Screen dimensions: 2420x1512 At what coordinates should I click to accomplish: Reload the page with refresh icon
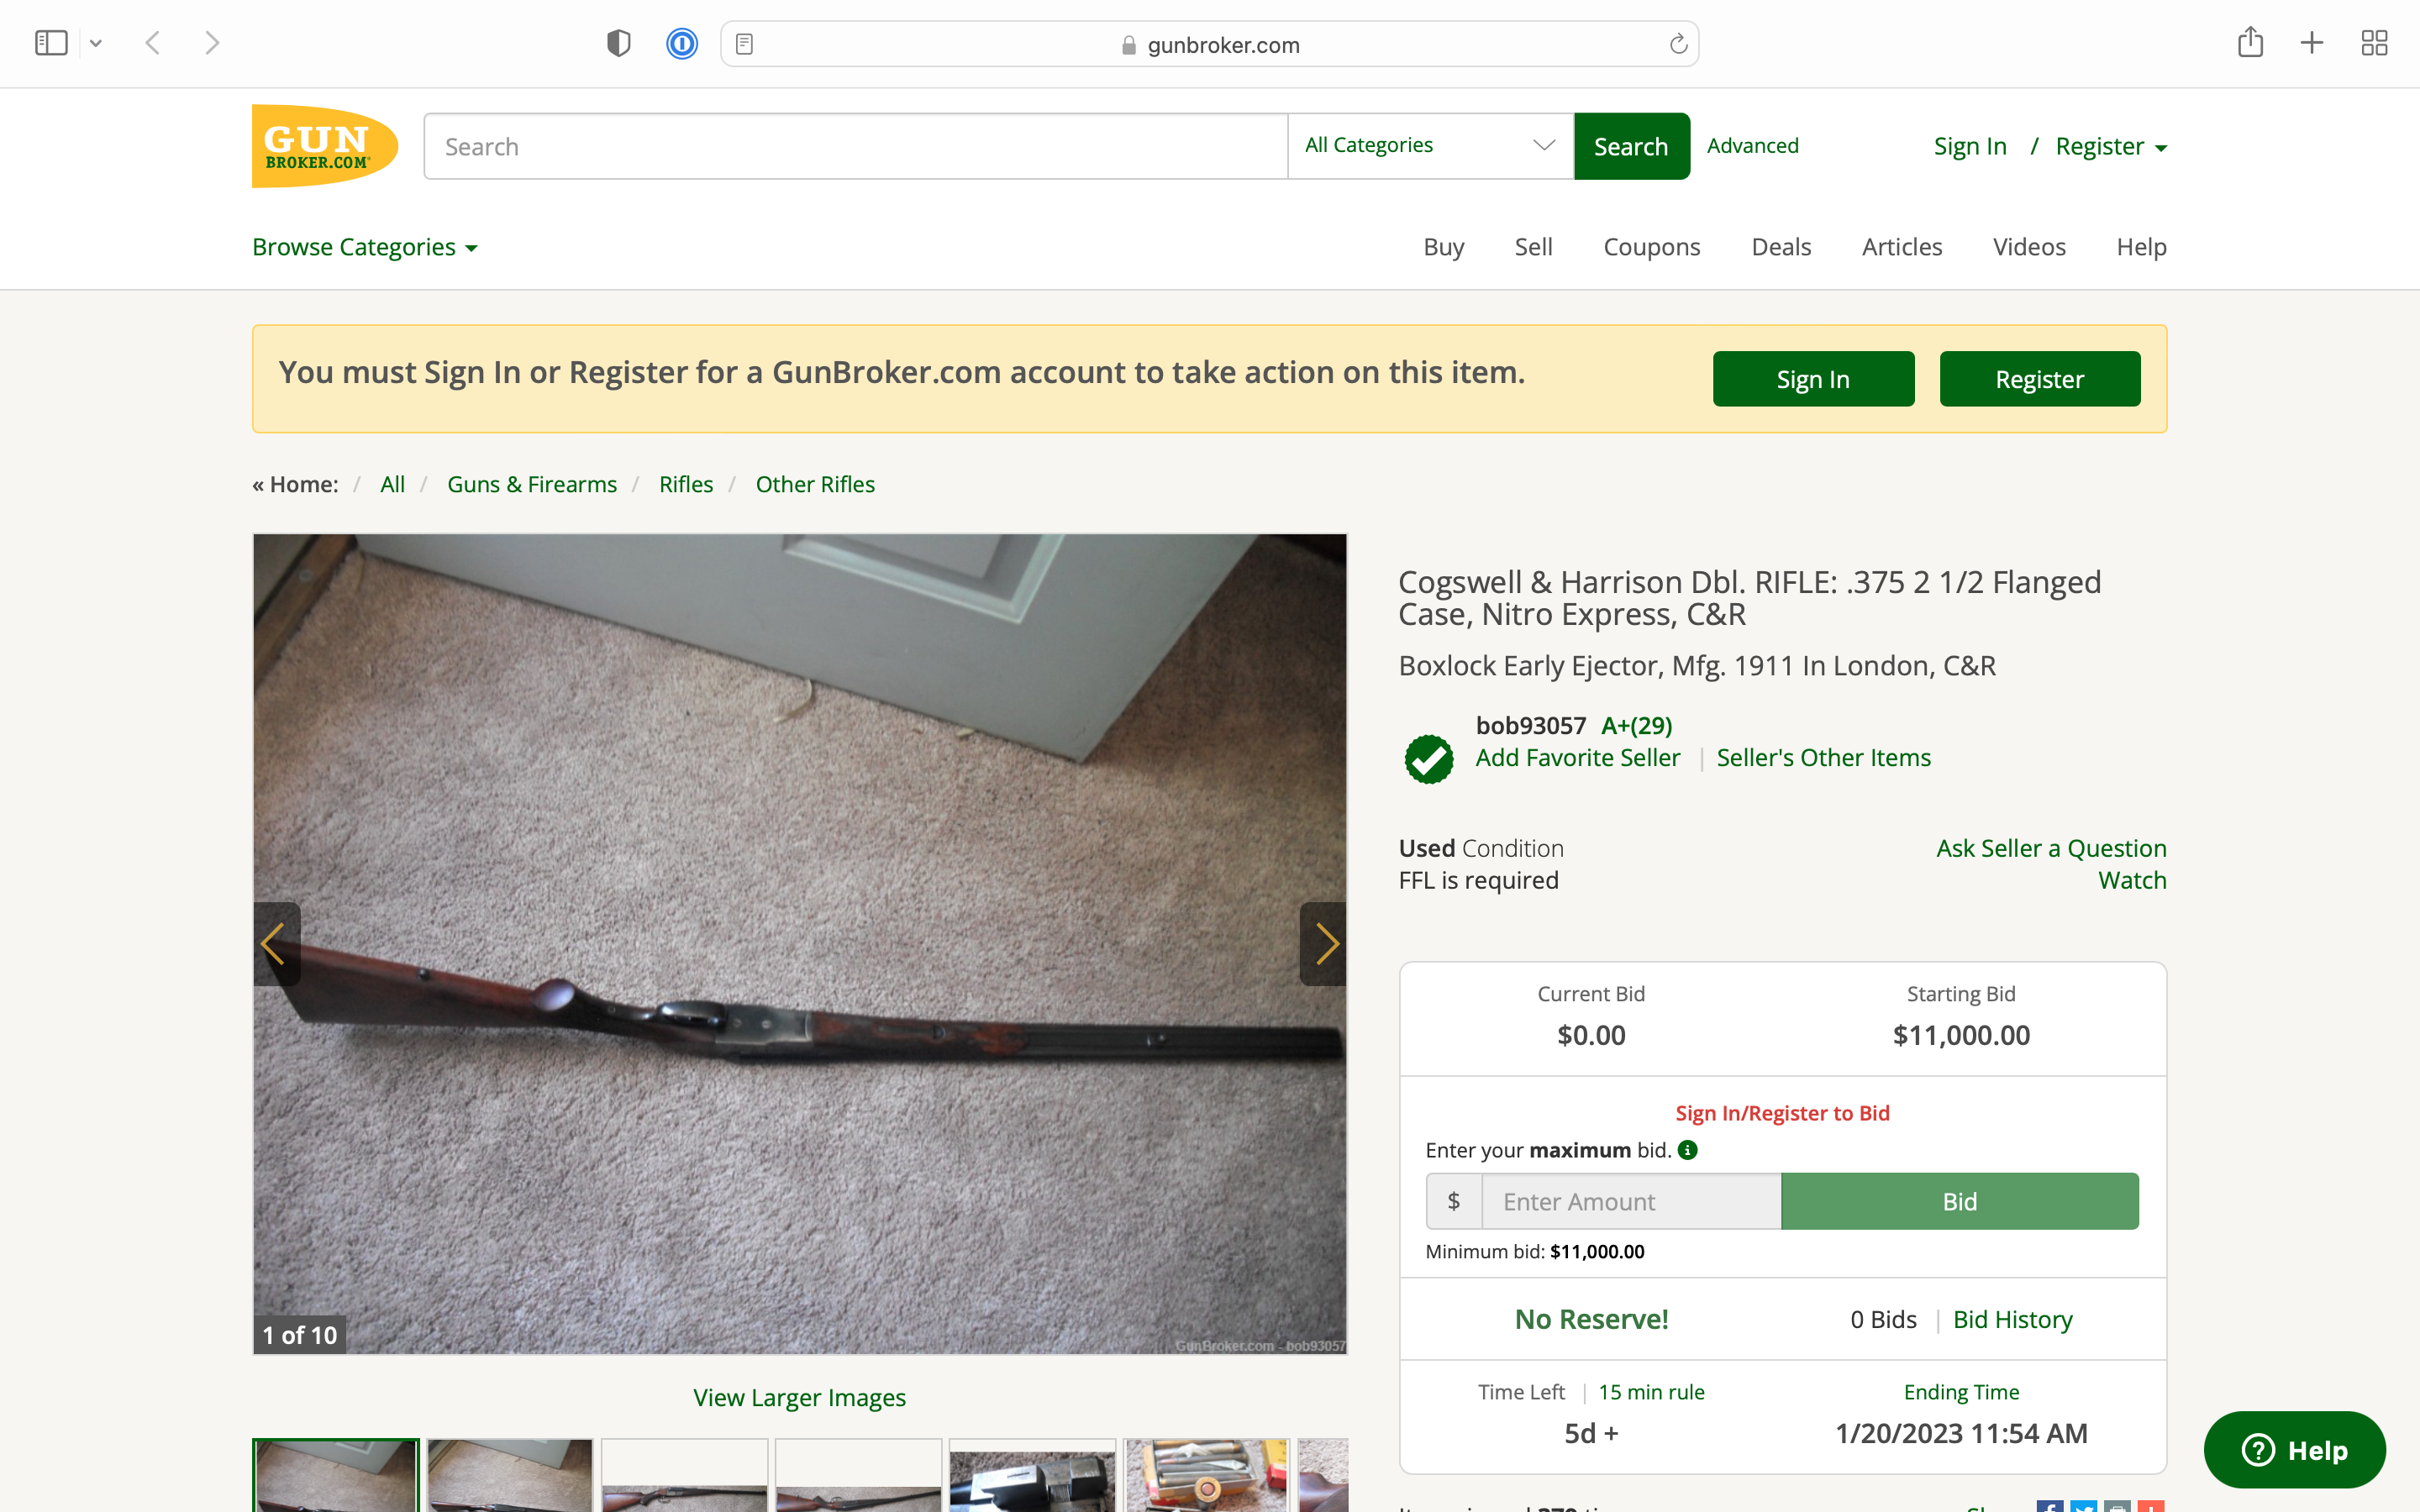click(x=1678, y=44)
